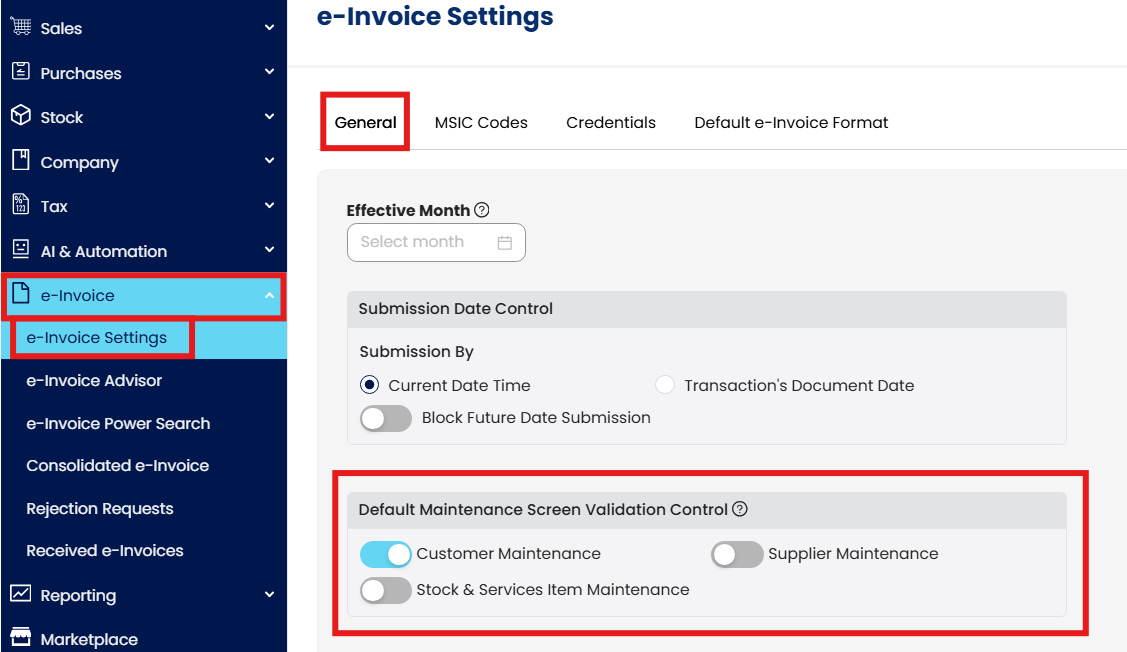
Task: Collapse the e-Invoice menu chevron
Action: [269, 296]
